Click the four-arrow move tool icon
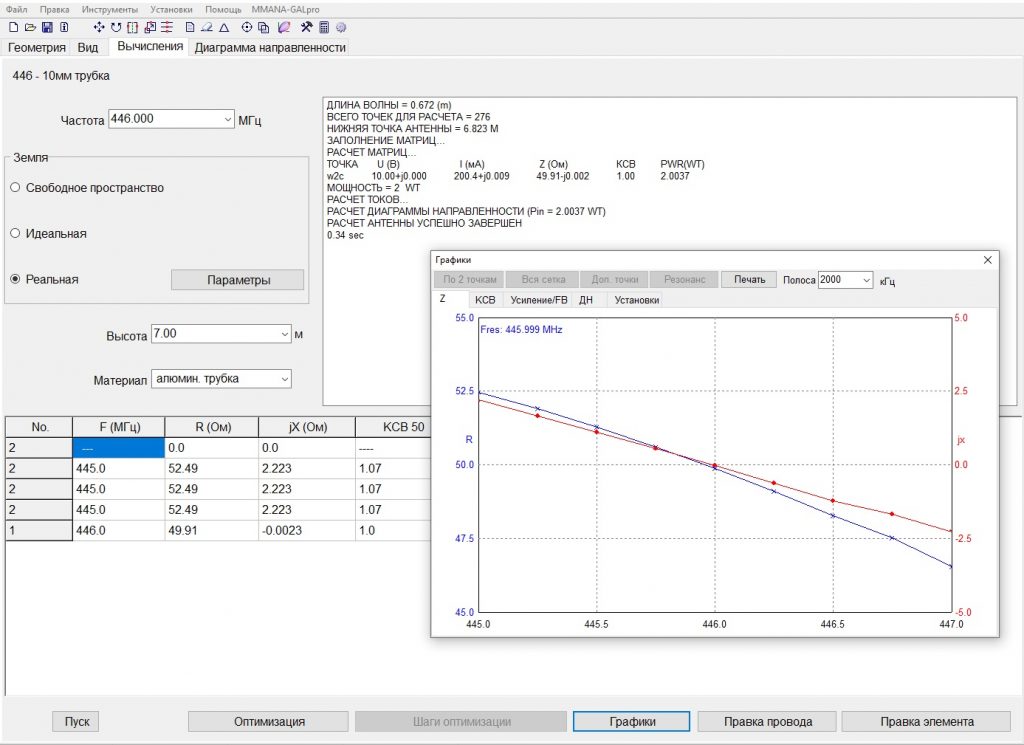 click(98, 27)
